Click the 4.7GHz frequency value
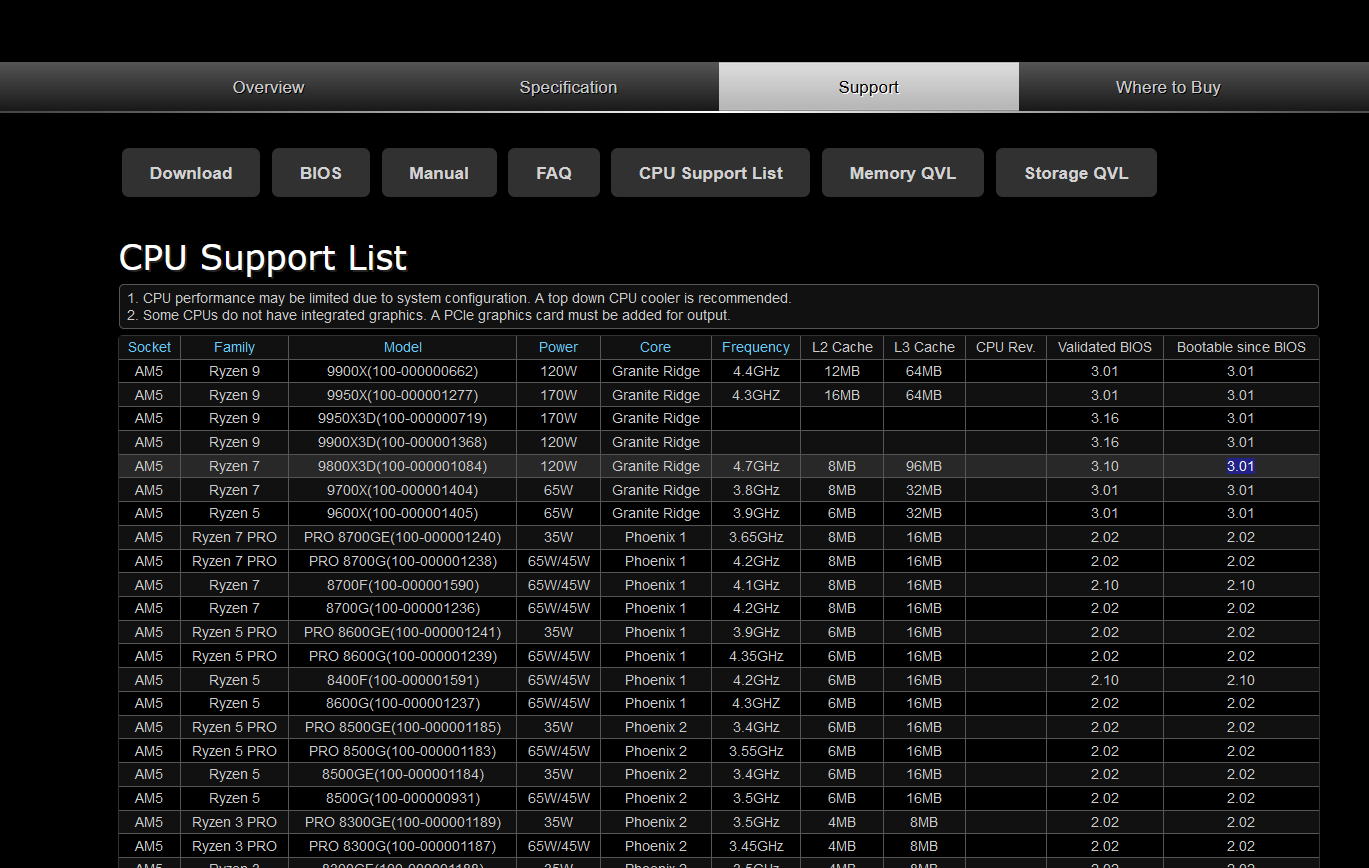1369x868 pixels. (756, 466)
